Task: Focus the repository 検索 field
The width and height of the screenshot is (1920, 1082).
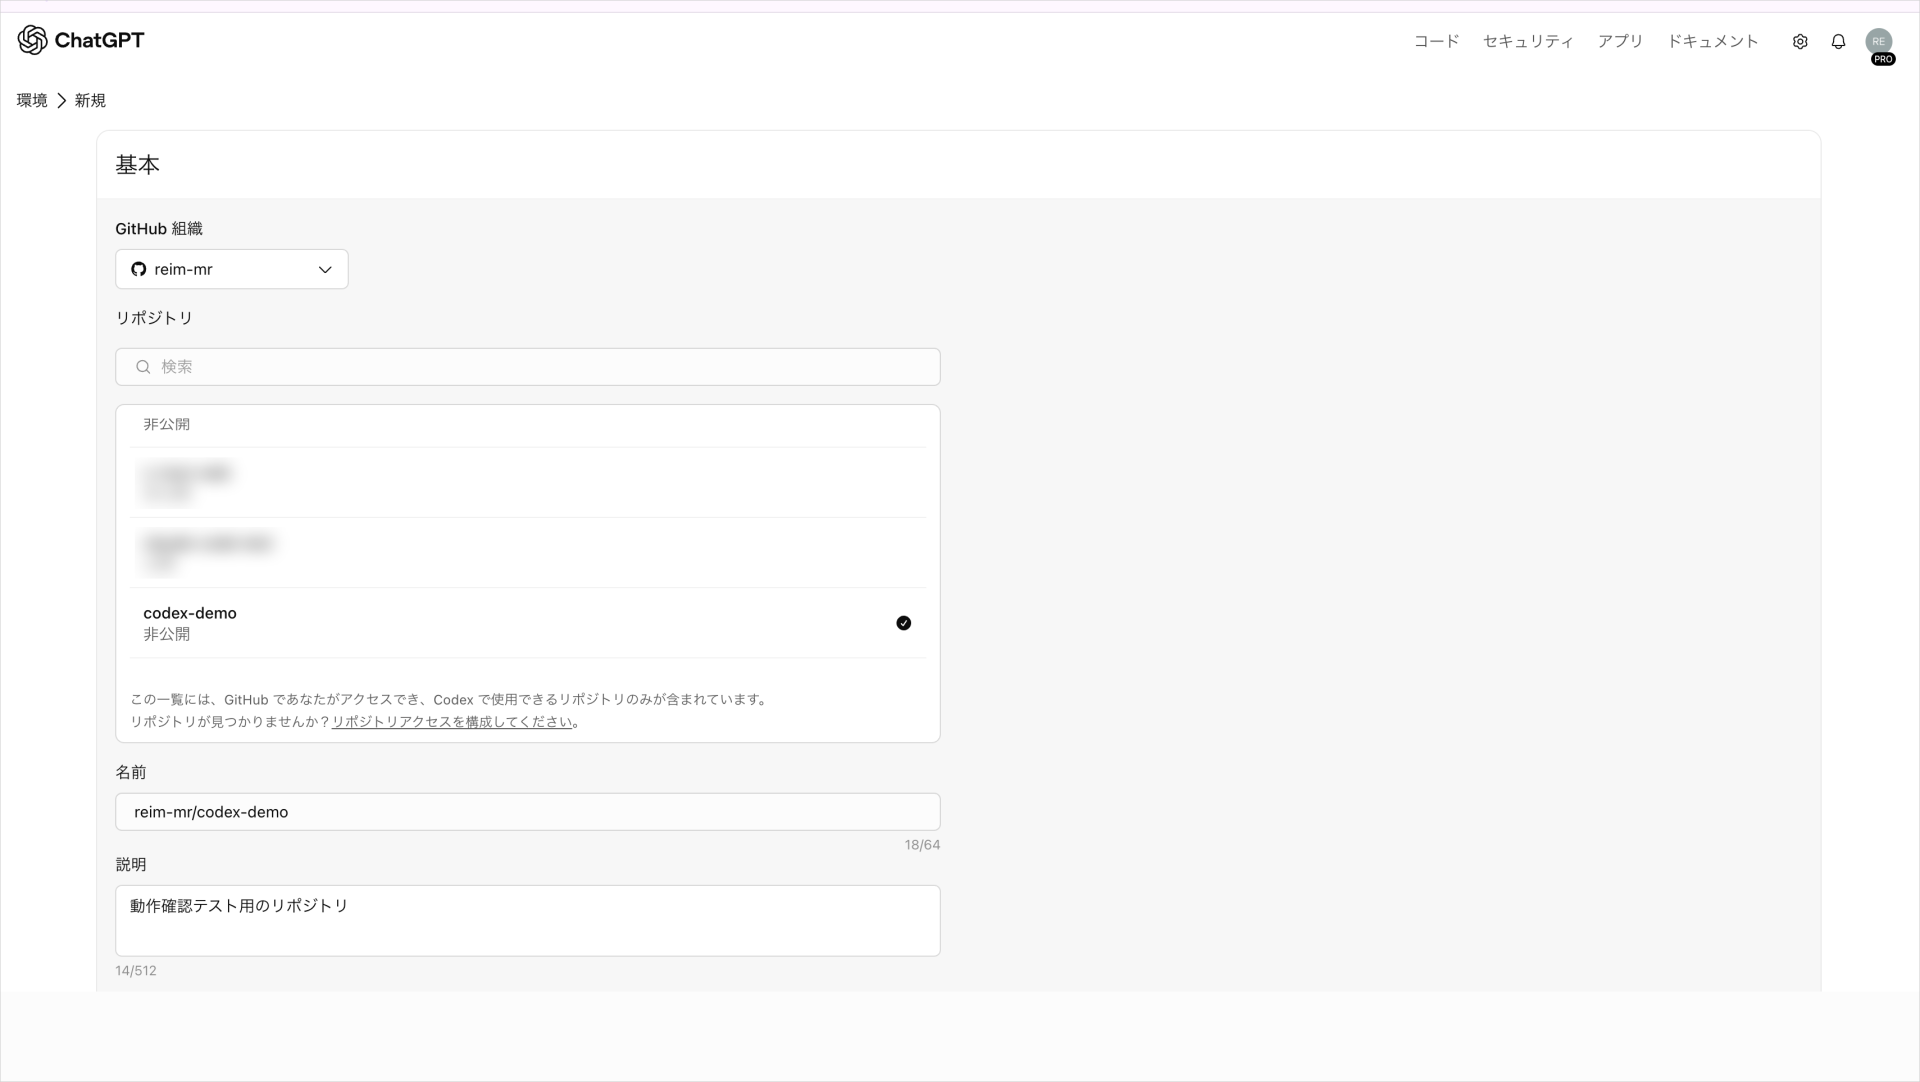Action: (528, 367)
